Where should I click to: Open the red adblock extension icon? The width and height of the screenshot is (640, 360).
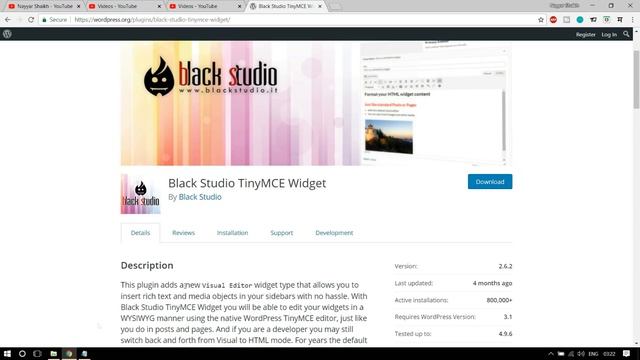tap(553, 20)
